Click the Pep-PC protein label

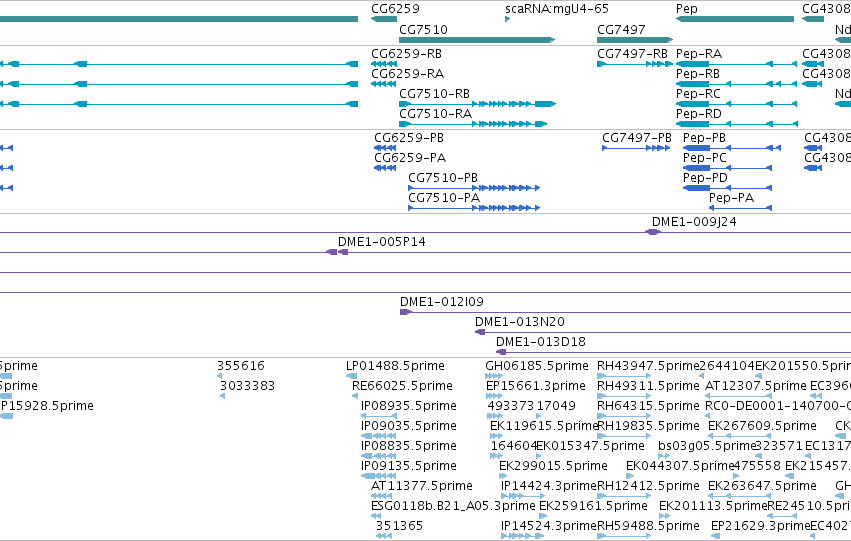coord(704,158)
